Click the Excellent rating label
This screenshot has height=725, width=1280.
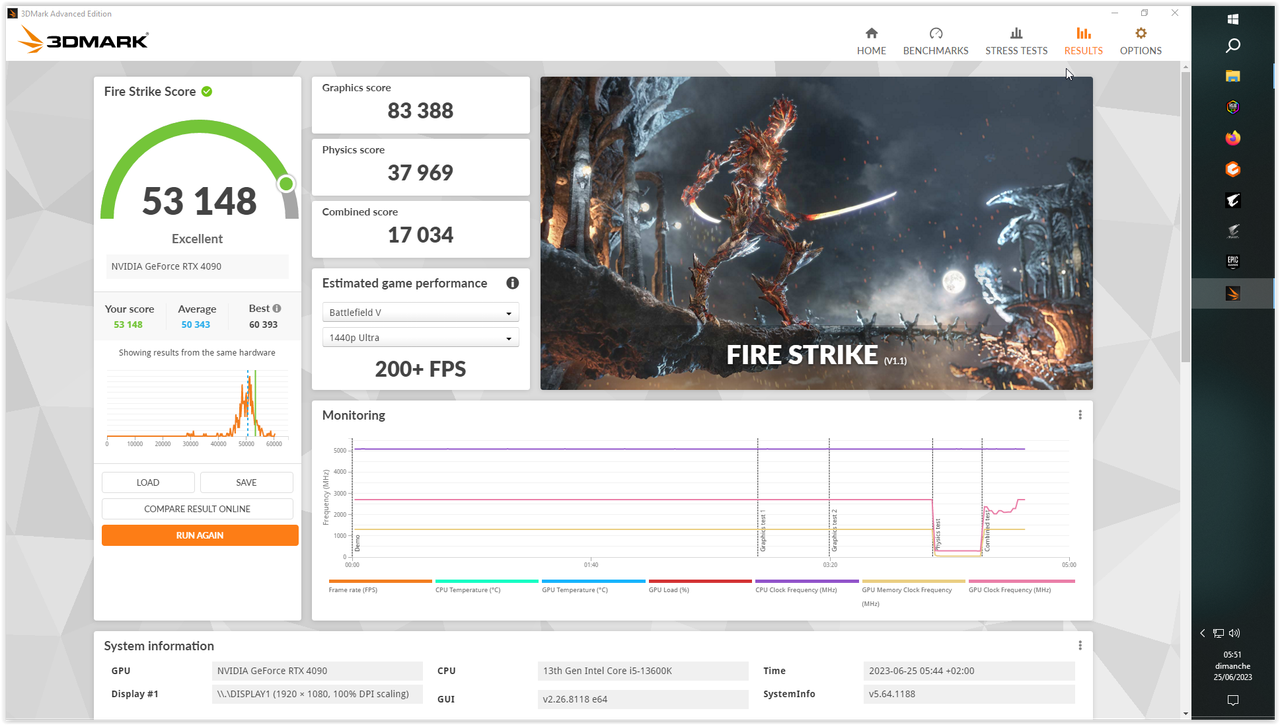click(197, 239)
